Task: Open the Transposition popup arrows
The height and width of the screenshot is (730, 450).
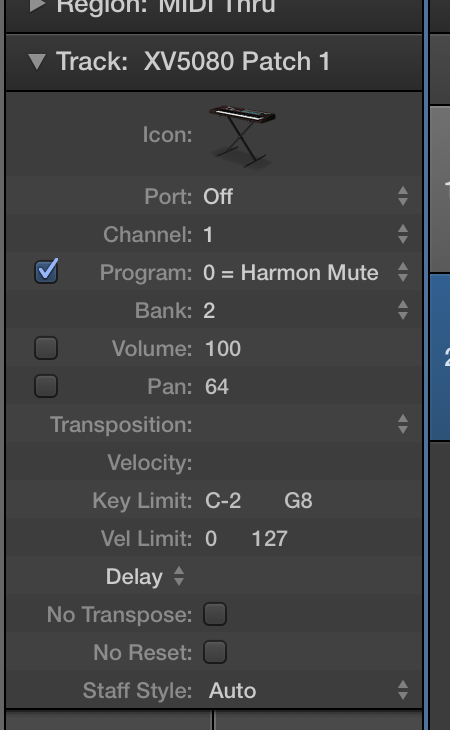Action: point(403,424)
